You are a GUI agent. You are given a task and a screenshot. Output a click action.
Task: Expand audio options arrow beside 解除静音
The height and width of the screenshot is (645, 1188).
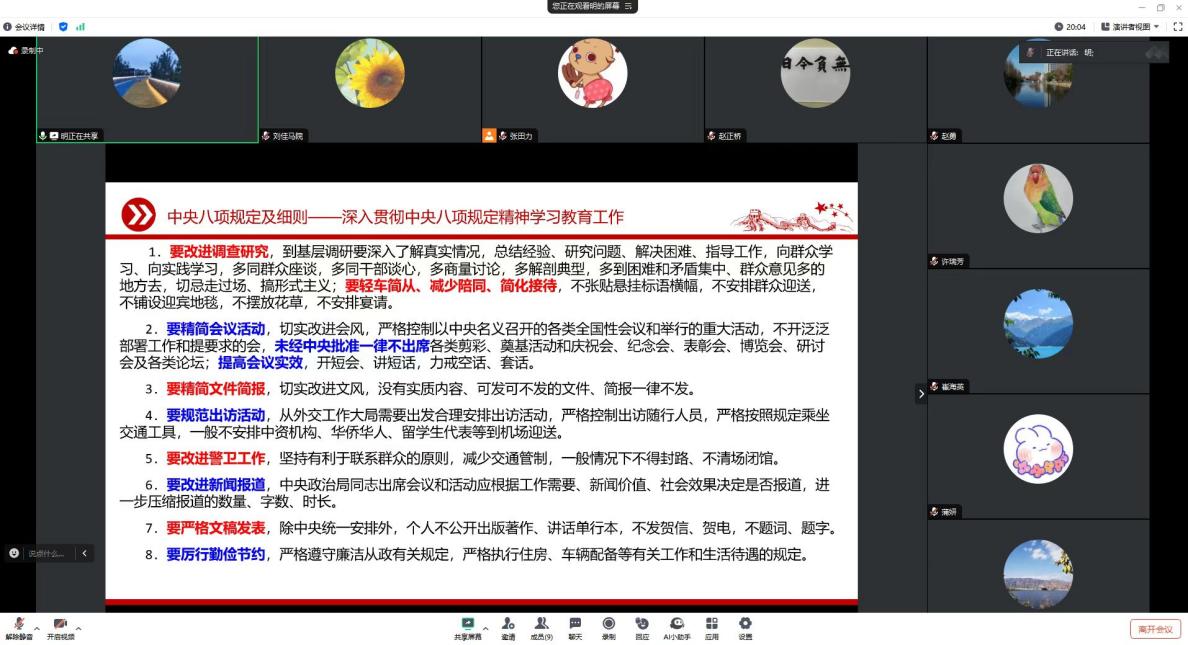pos(37,629)
